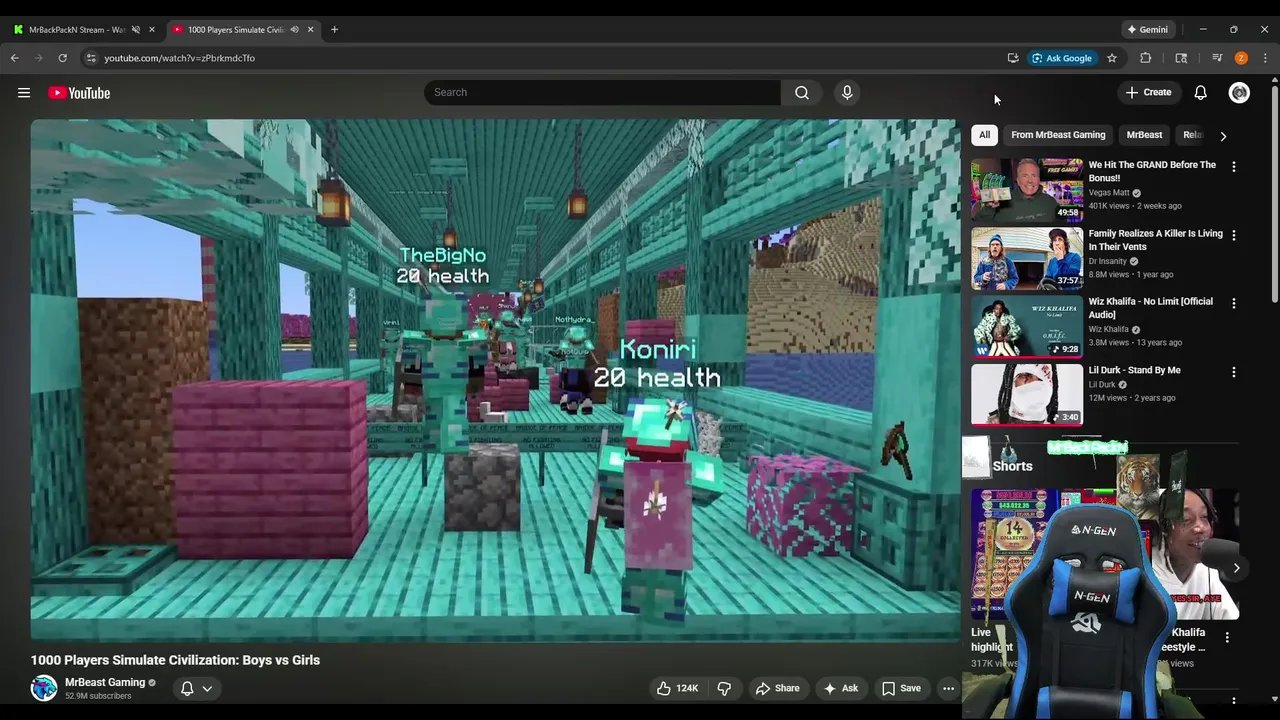Go back to the previous page
1280x720 pixels.
[15, 58]
